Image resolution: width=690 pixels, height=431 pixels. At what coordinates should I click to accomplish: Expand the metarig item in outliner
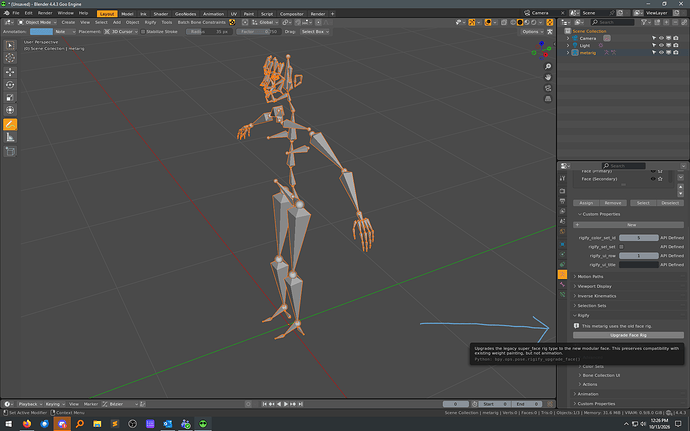click(568, 52)
